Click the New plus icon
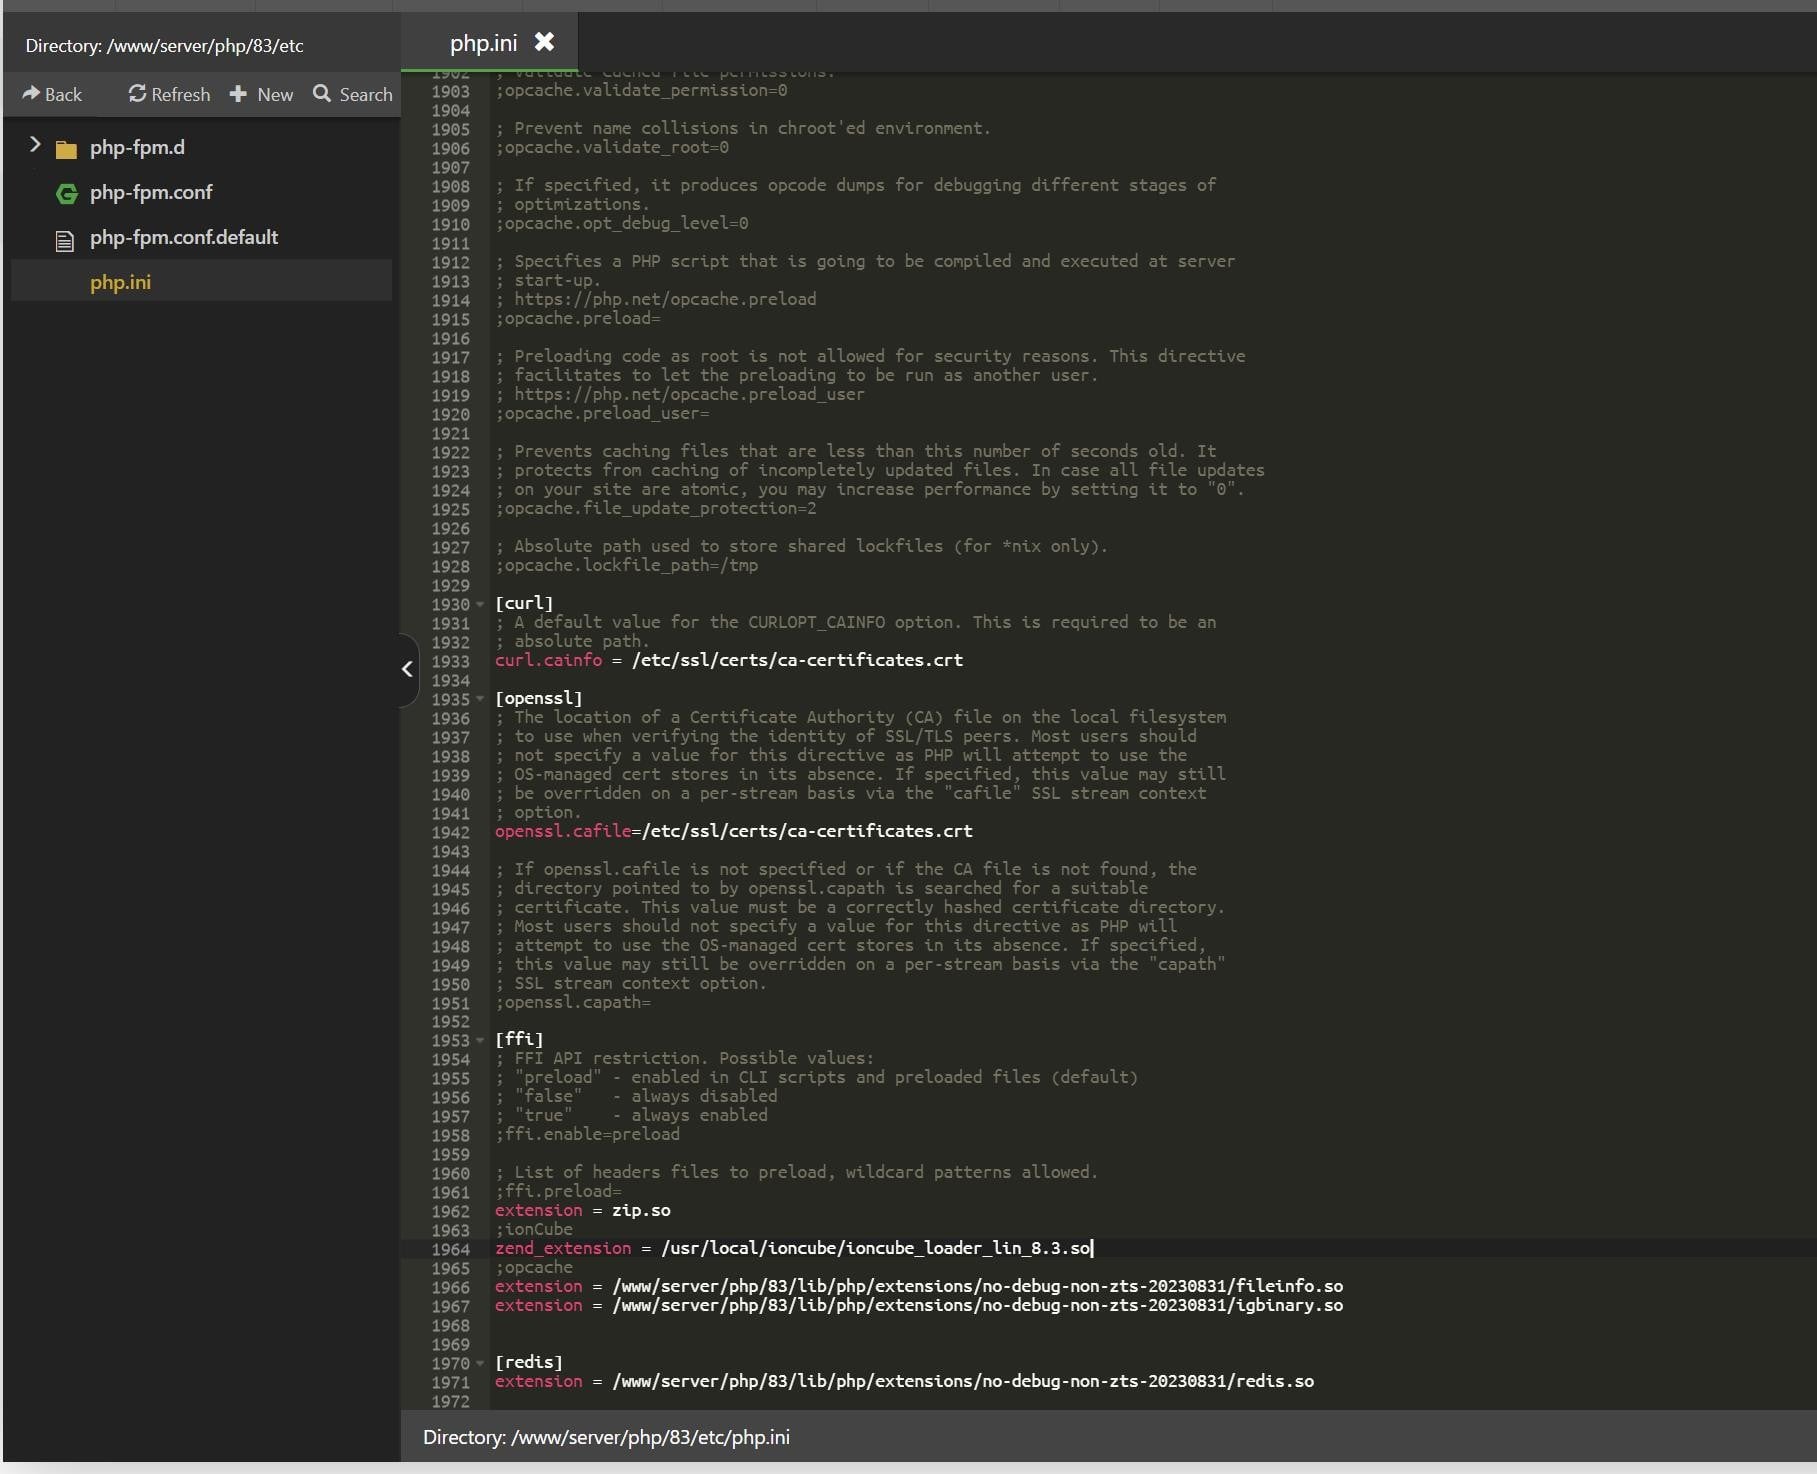Image resolution: width=1817 pixels, height=1474 pixels. (238, 93)
